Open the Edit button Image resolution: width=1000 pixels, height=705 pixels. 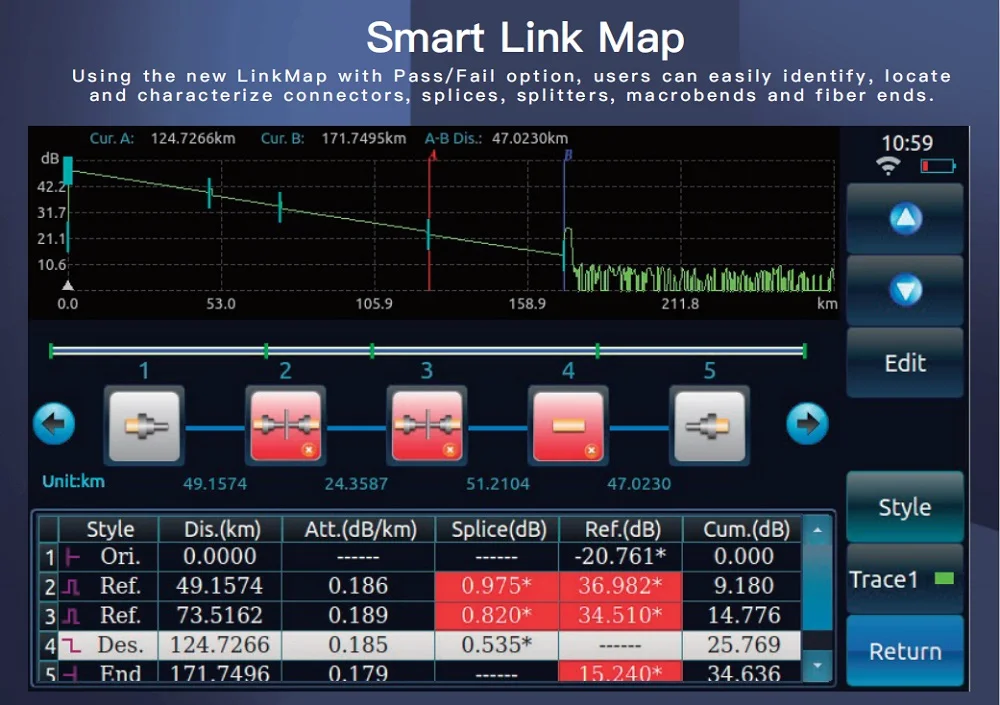tap(905, 362)
